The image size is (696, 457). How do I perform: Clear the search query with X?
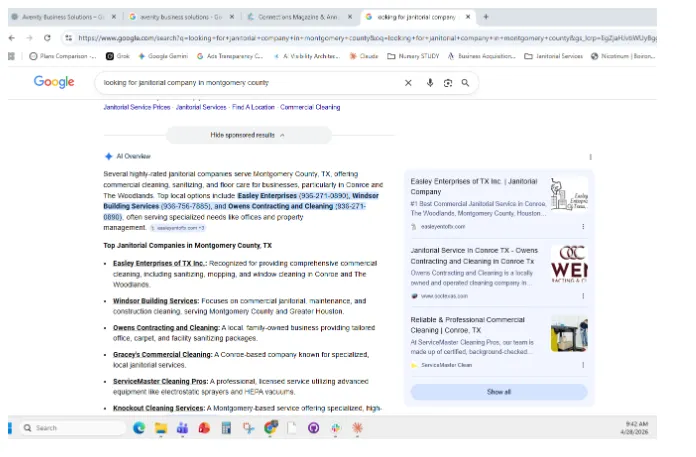click(408, 83)
